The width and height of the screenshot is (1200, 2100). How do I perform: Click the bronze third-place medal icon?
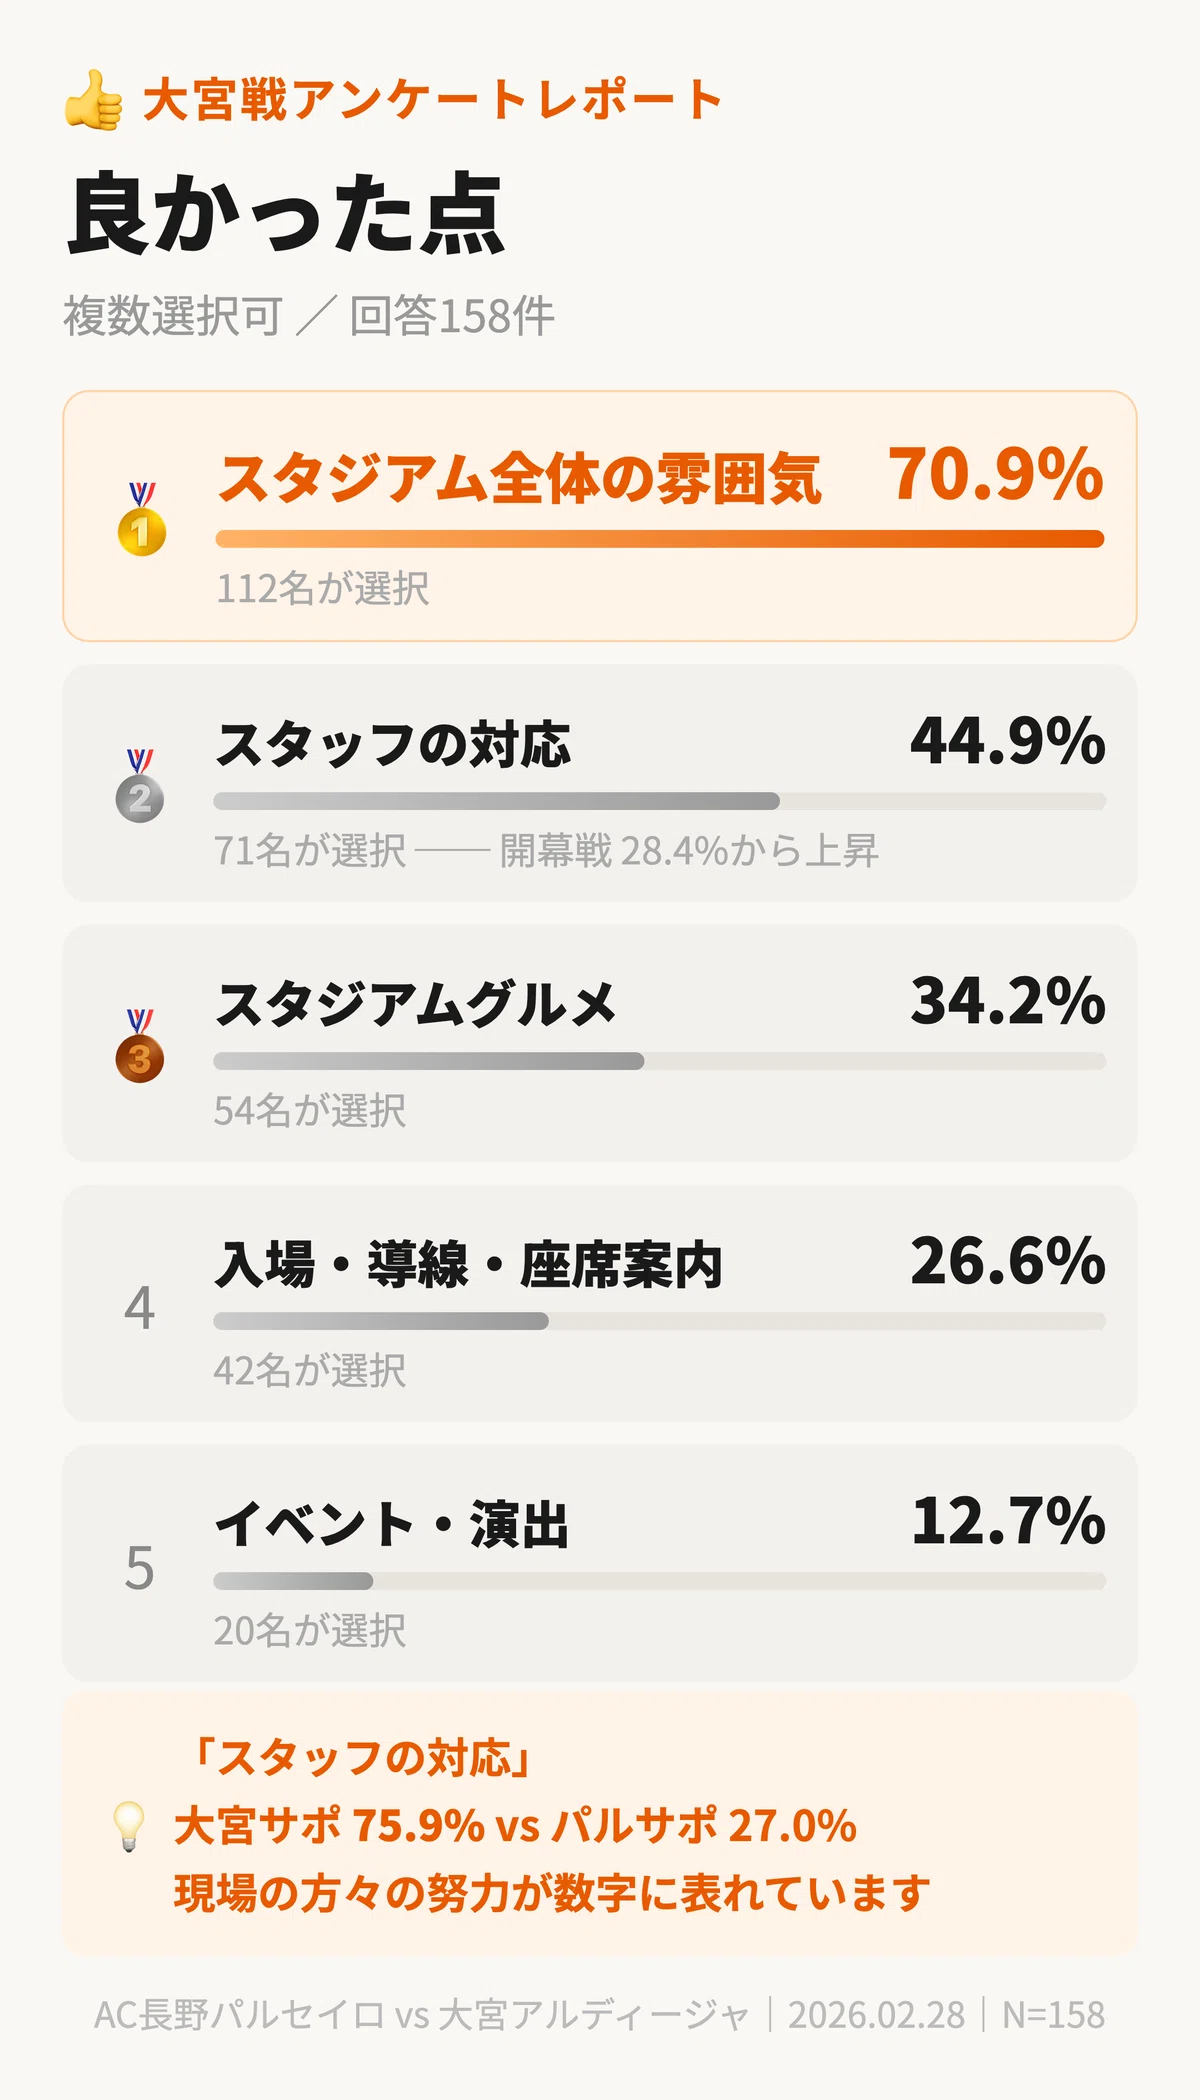140,1046
